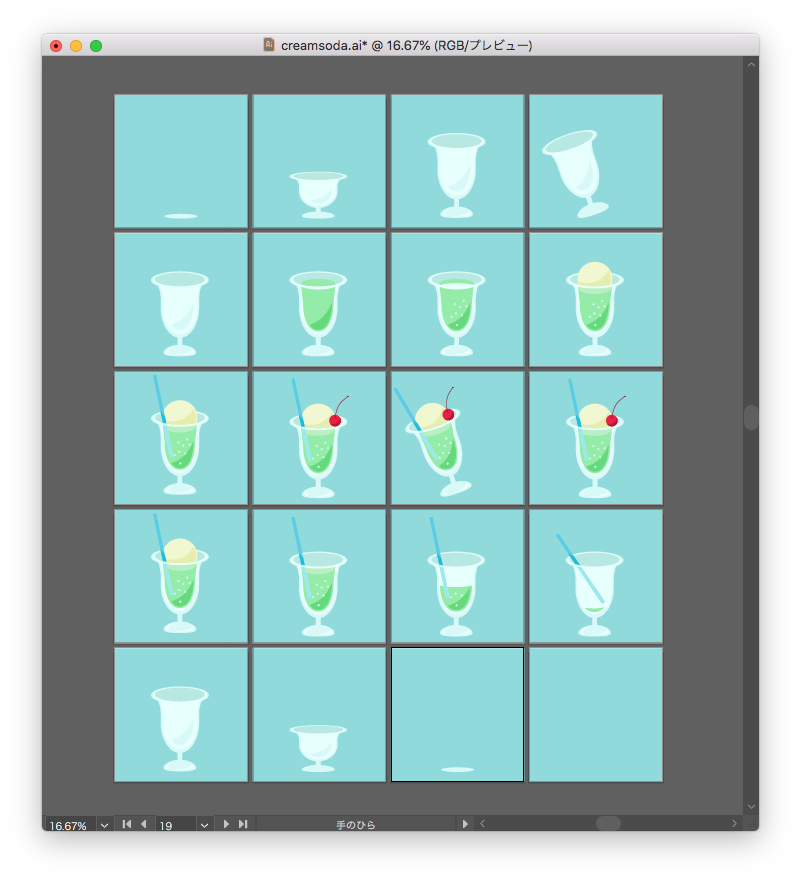The height and width of the screenshot is (881, 801).
Task: Click the Illustrator document icon in title bar
Action: (269, 45)
